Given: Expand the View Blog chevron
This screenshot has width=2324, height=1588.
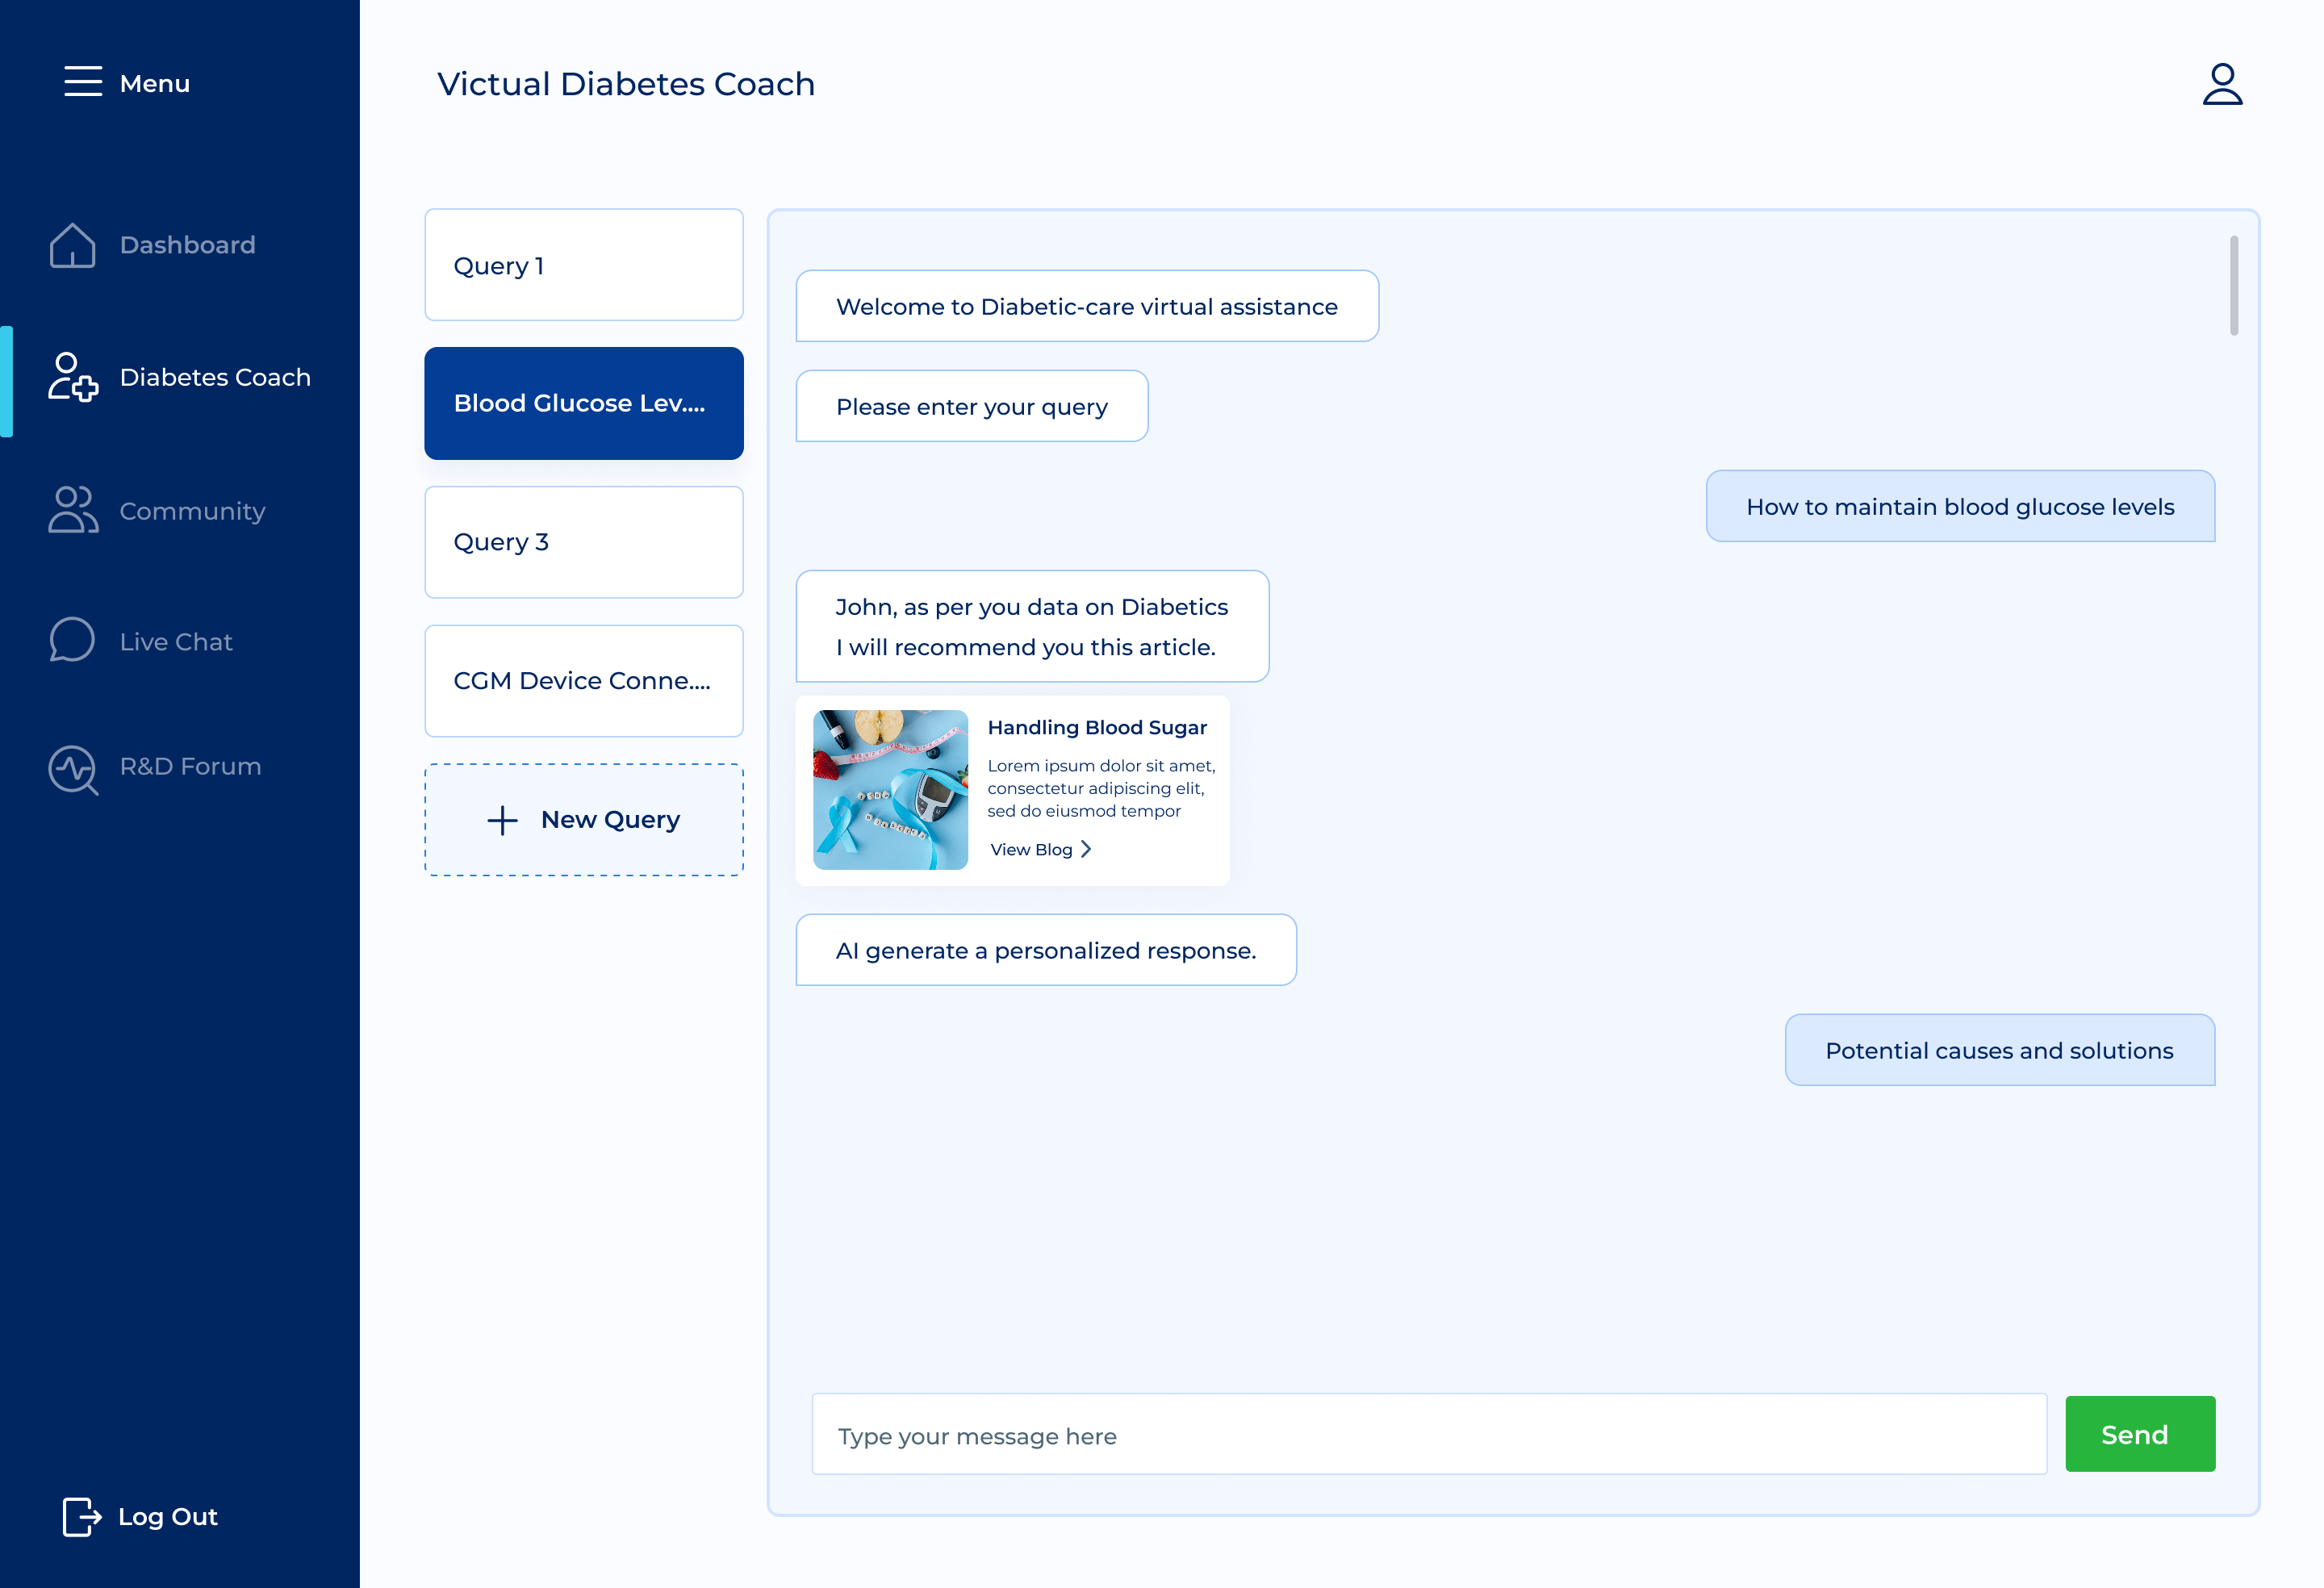Looking at the screenshot, I should coord(1086,849).
